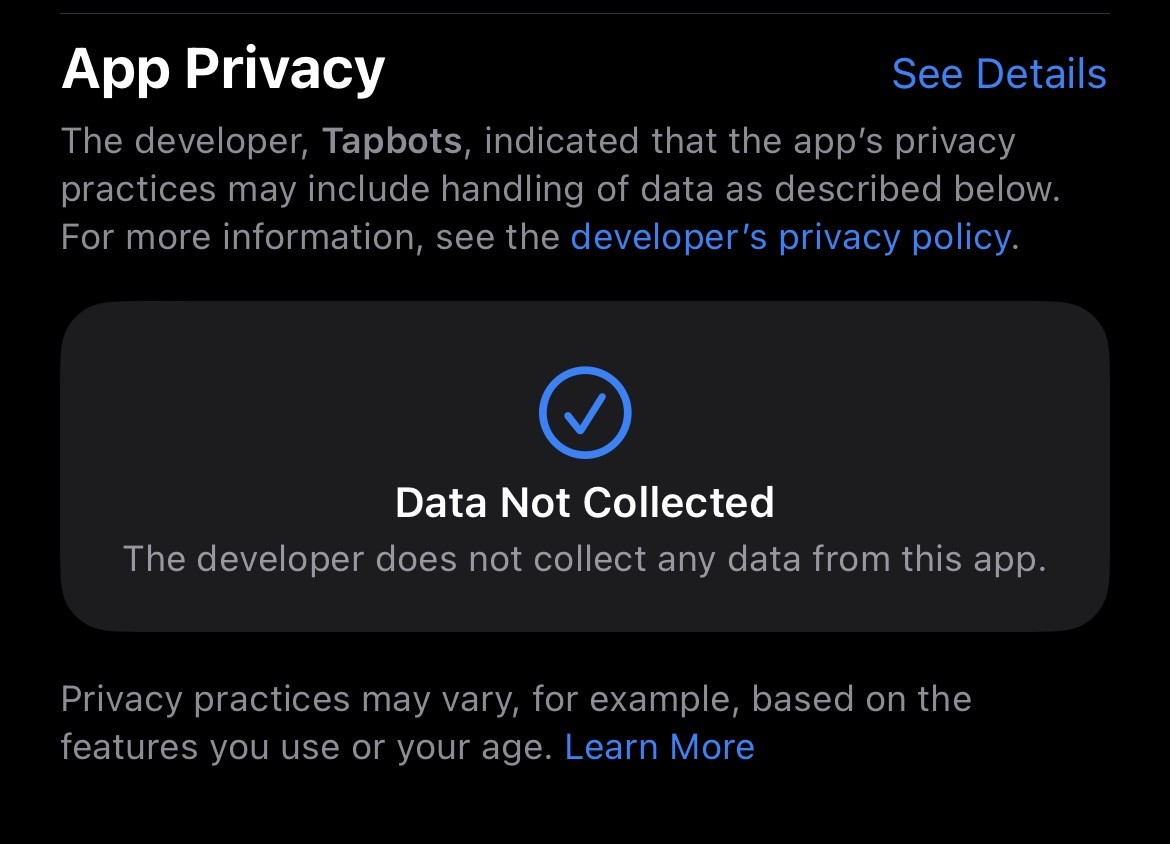The image size is (1170, 844).
Task: Tap the Data Not Collected card background
Action: pos(585,466)
